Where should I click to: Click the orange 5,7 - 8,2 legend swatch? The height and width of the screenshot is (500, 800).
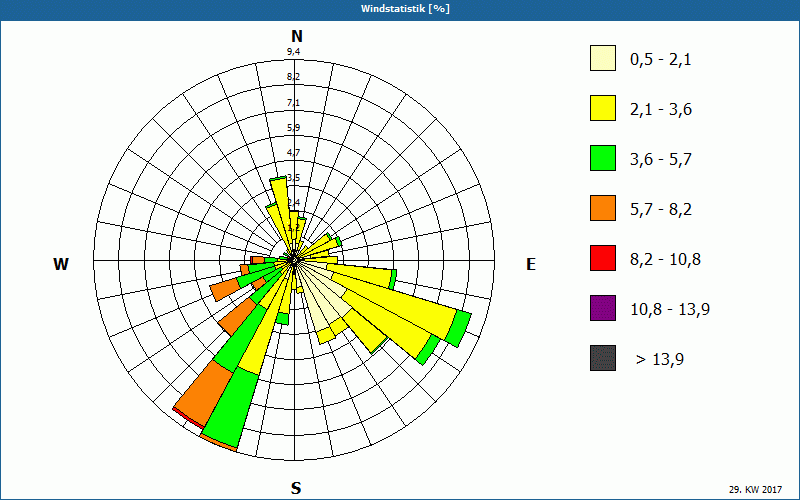[x=603, y=208]
